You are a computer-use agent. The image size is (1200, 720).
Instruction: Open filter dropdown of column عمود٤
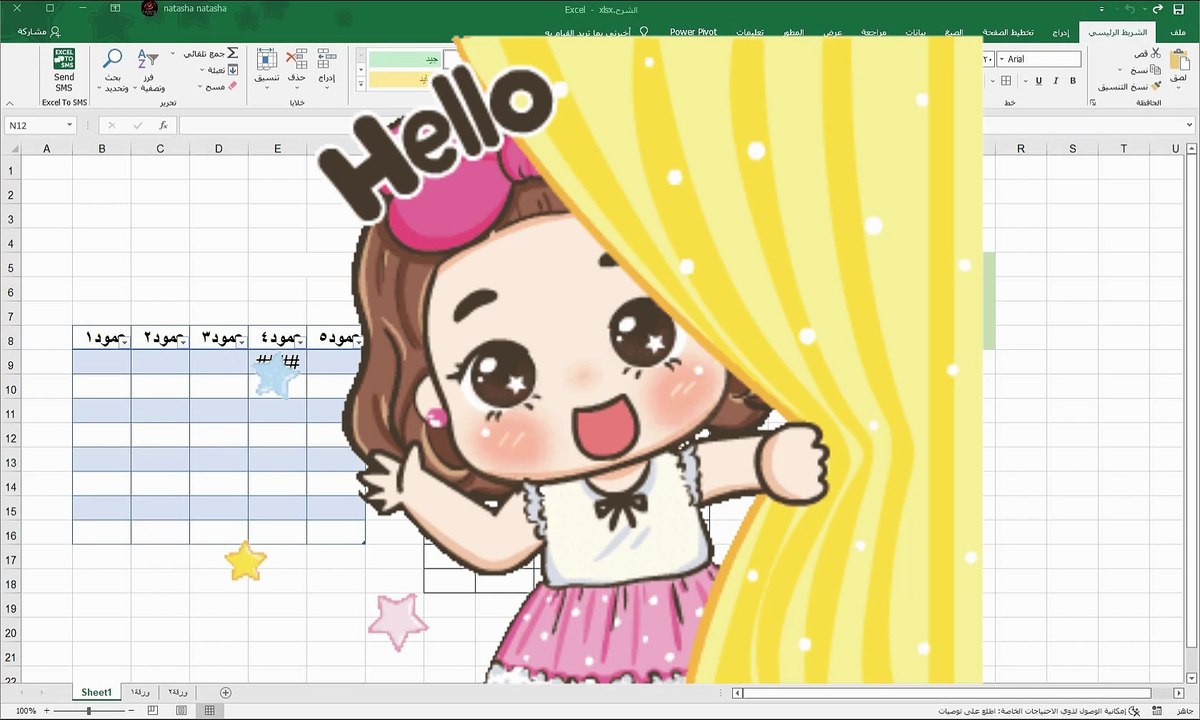300,342
